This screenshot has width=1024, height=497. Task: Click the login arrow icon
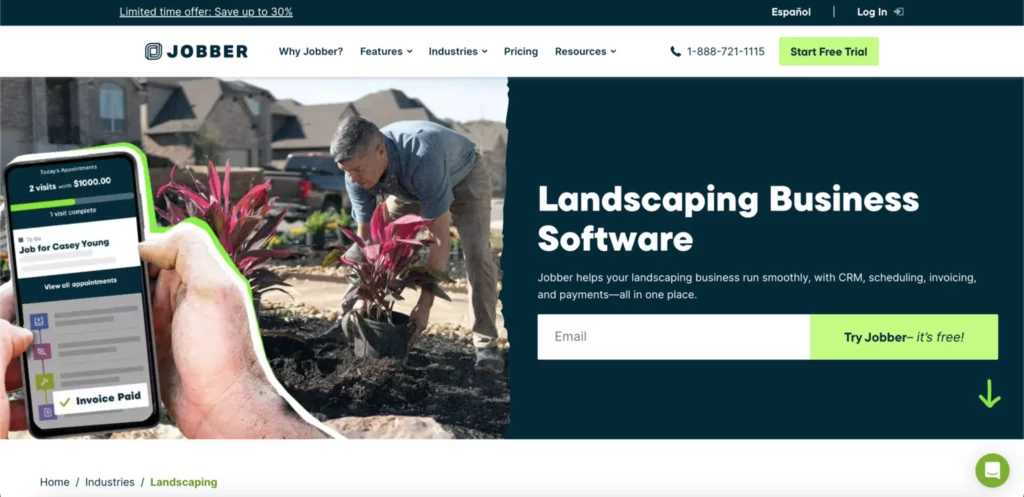pos(899,12)
